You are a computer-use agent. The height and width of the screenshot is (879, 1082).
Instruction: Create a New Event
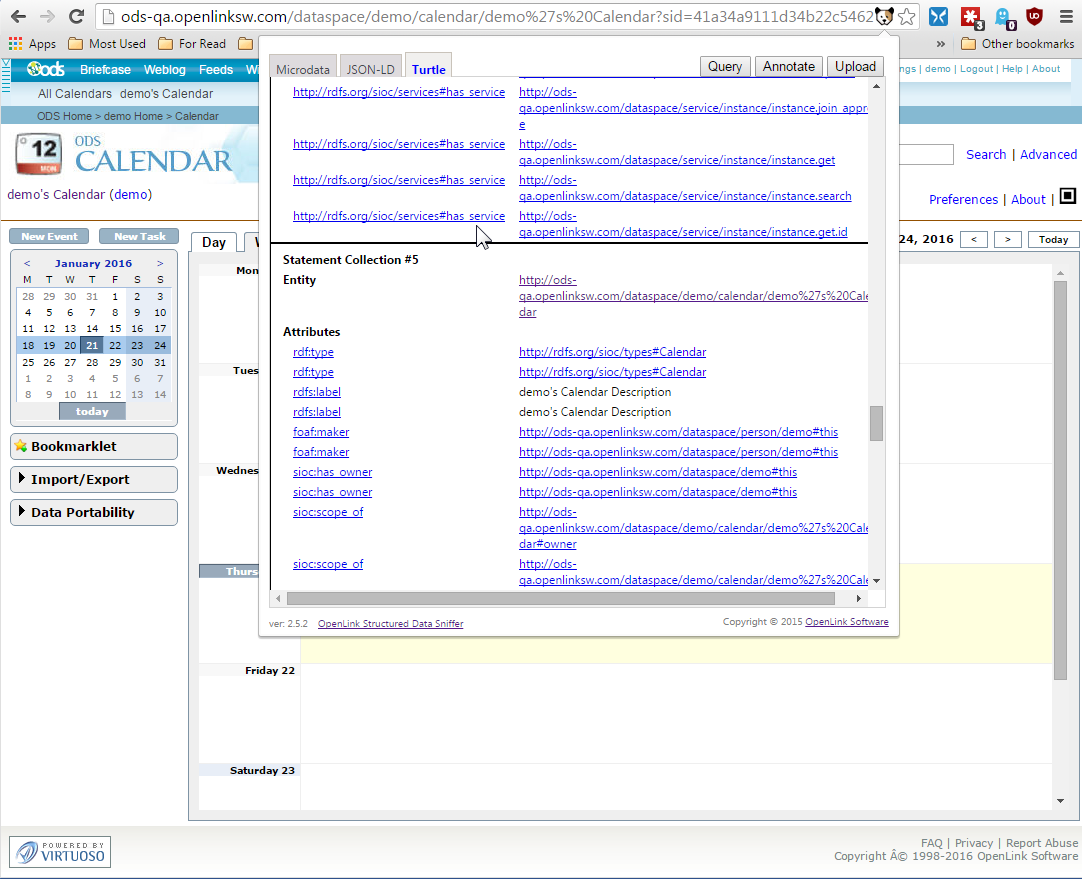tap(49, 237)
